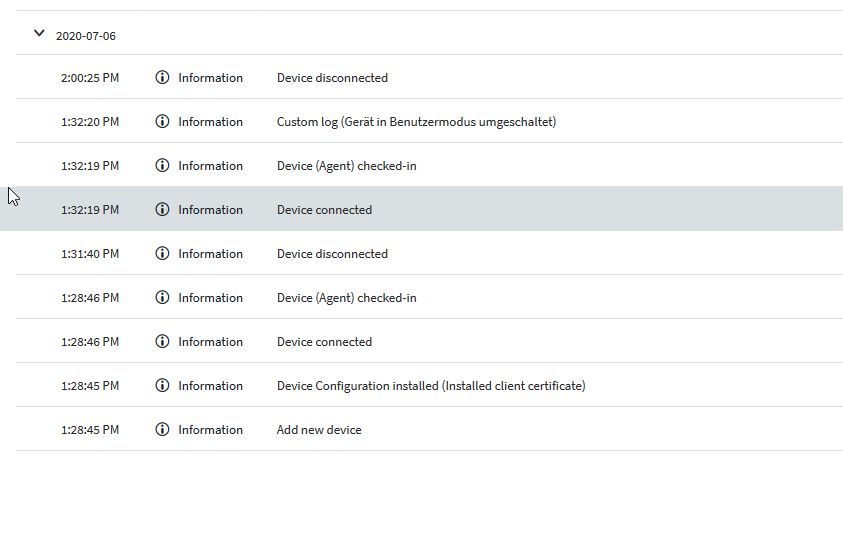Select Device (Agent) checked-in at 1:28:46 PM

coord(346,298)
